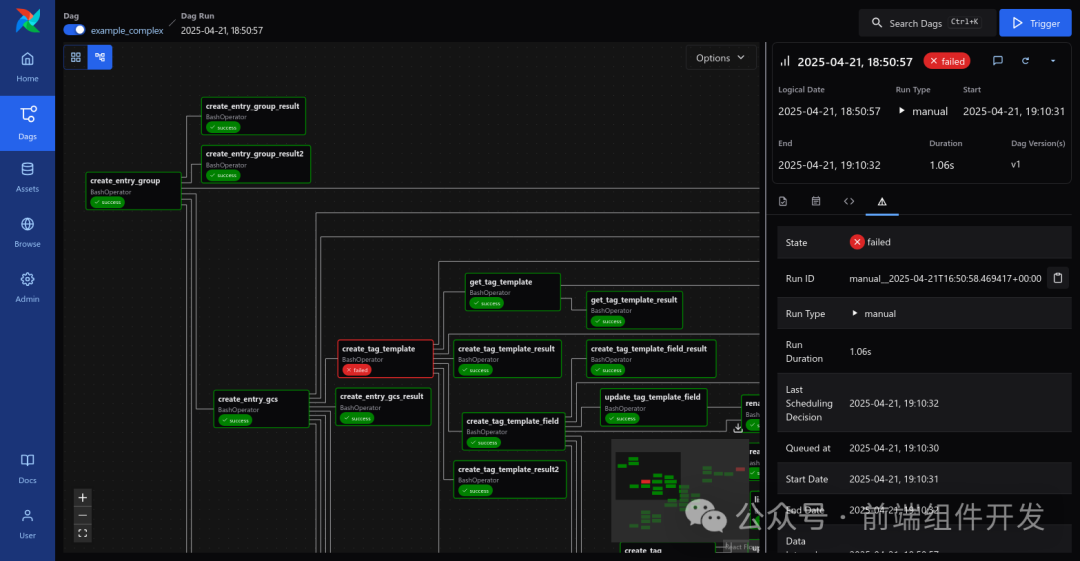Open Admin settings in sidebar
Image resolution: width=1080 pixels, height=561 pixels.
click(x=28, y=288)
